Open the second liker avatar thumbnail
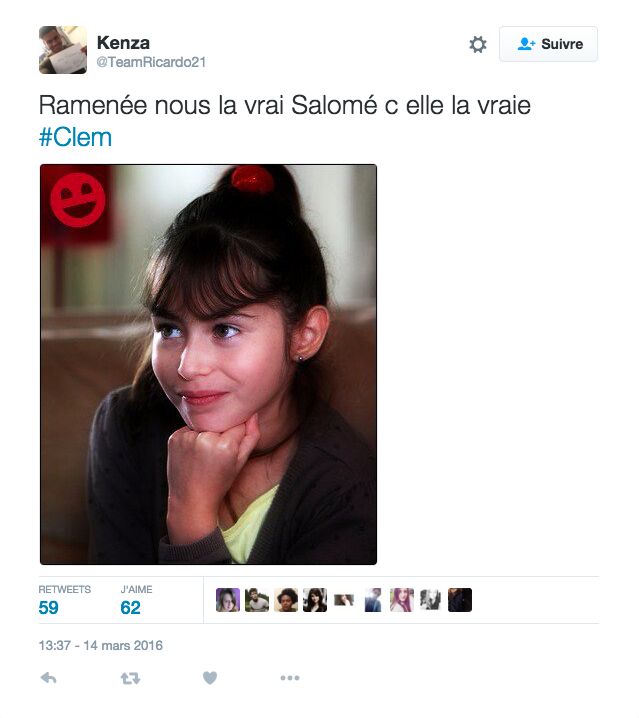Viewport: 639px width, 718px height. [257, 600]
